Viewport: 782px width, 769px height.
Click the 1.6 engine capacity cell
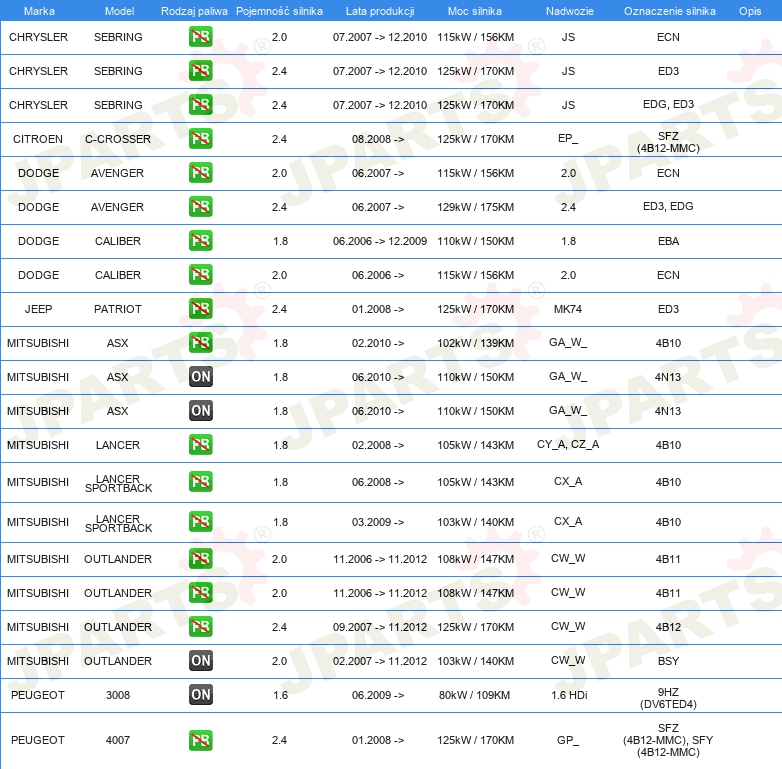tap(280, 695)
